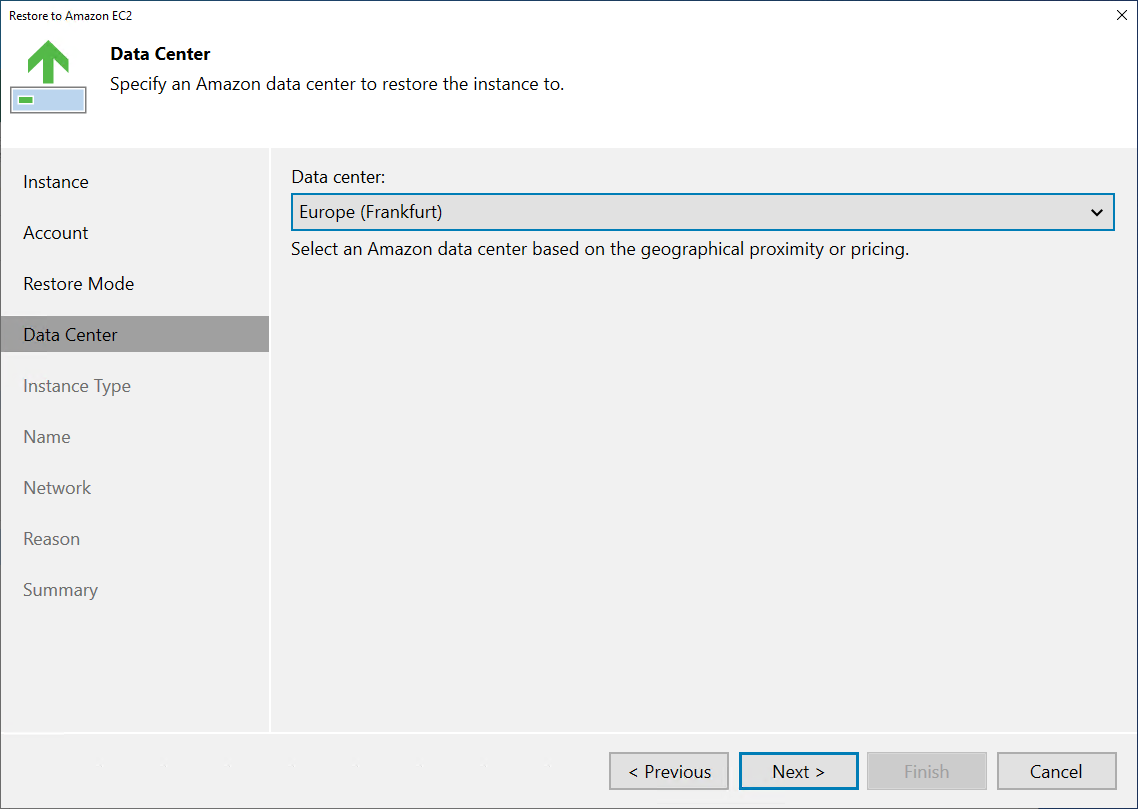Select the Data Center step in sidebar
Viewport: 1138px width, 809px height.
coord(135,334)
